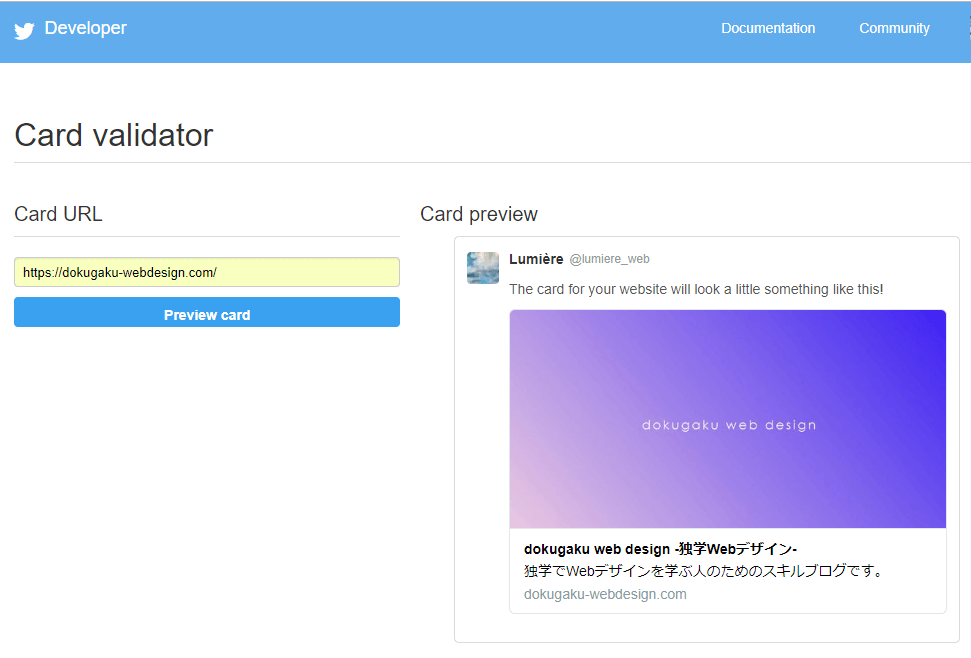Click the Card preview heading
Image resolution: width=971 pixels, height=658 pixels.
click(479, 214)
